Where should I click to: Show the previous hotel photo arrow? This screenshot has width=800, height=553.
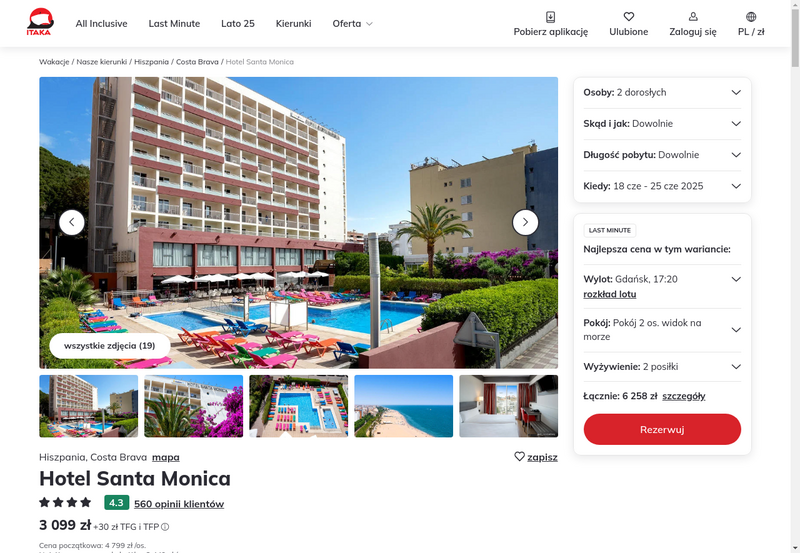(x=72, y=222)
